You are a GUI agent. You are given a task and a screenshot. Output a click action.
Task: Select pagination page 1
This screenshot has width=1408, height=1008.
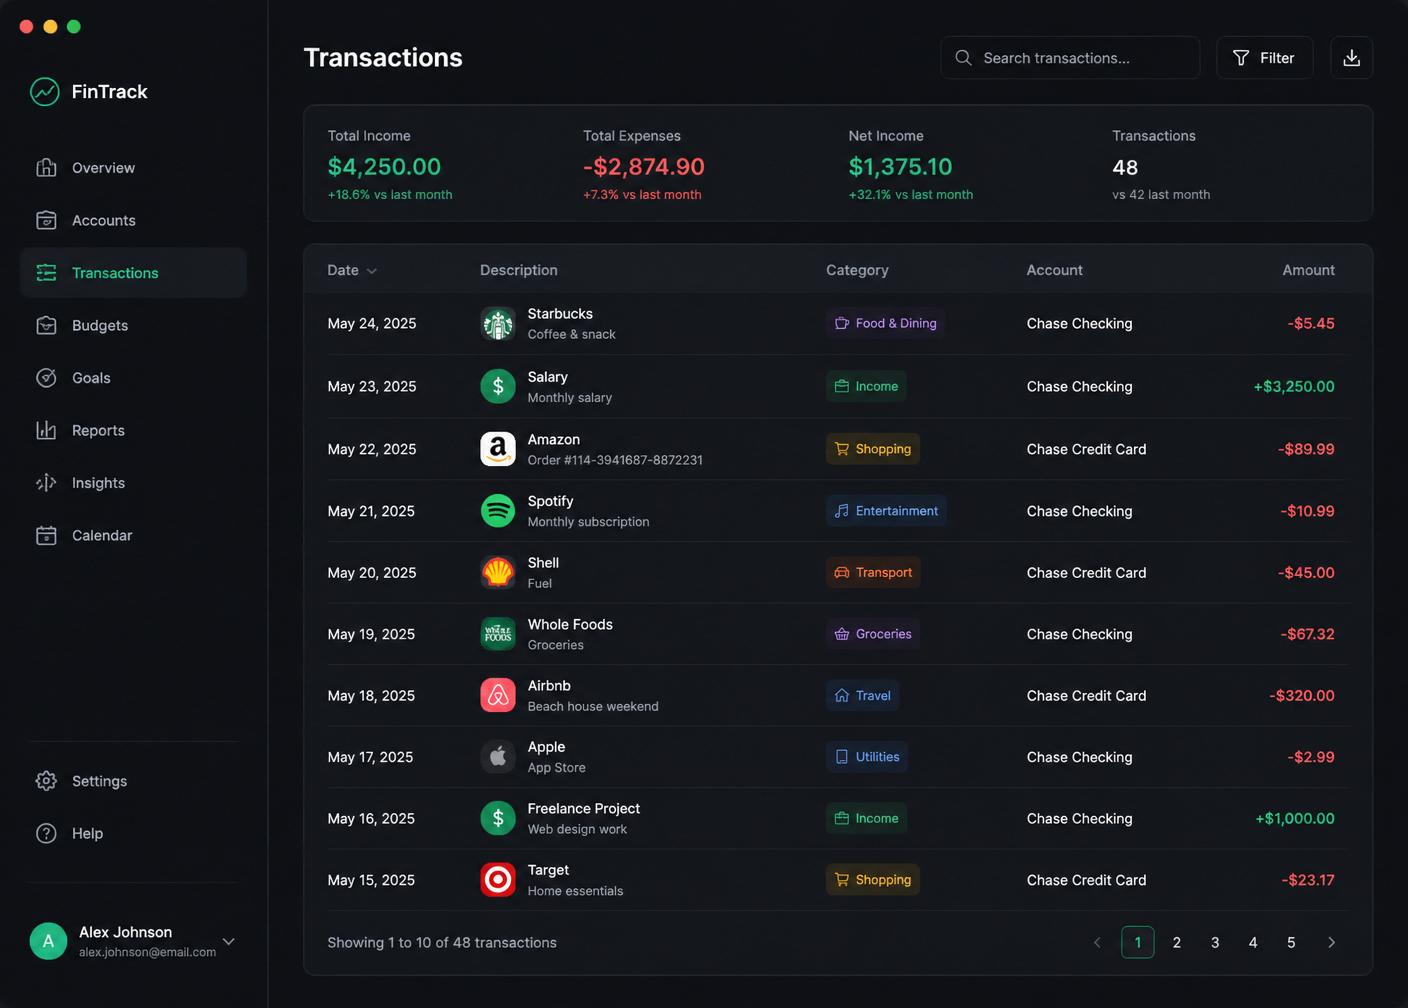[1138, 942]
